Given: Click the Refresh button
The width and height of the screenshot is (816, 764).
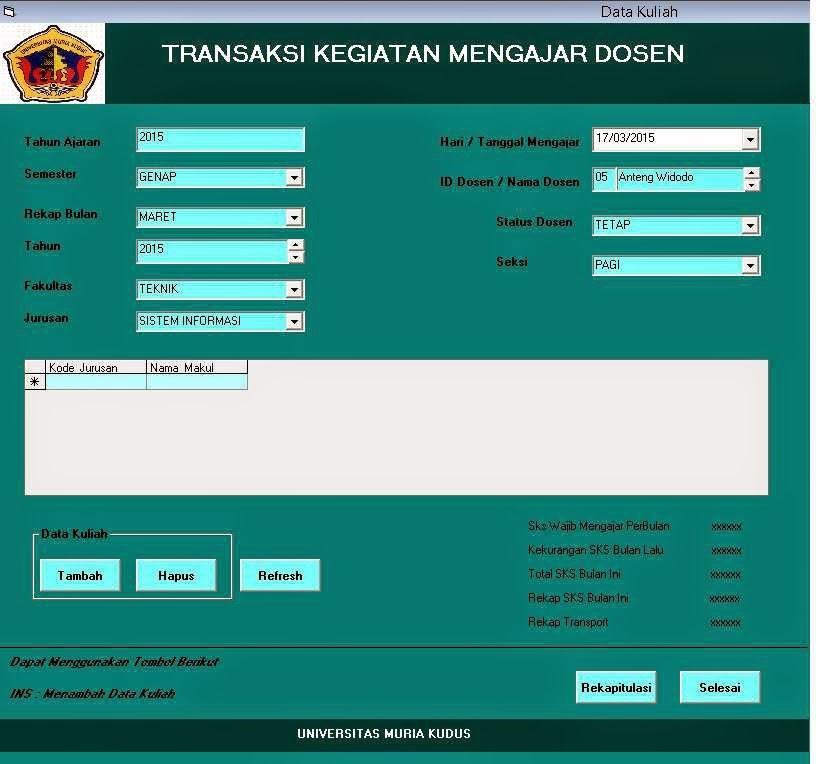Looking at the screenshot, I should [280, 575].
